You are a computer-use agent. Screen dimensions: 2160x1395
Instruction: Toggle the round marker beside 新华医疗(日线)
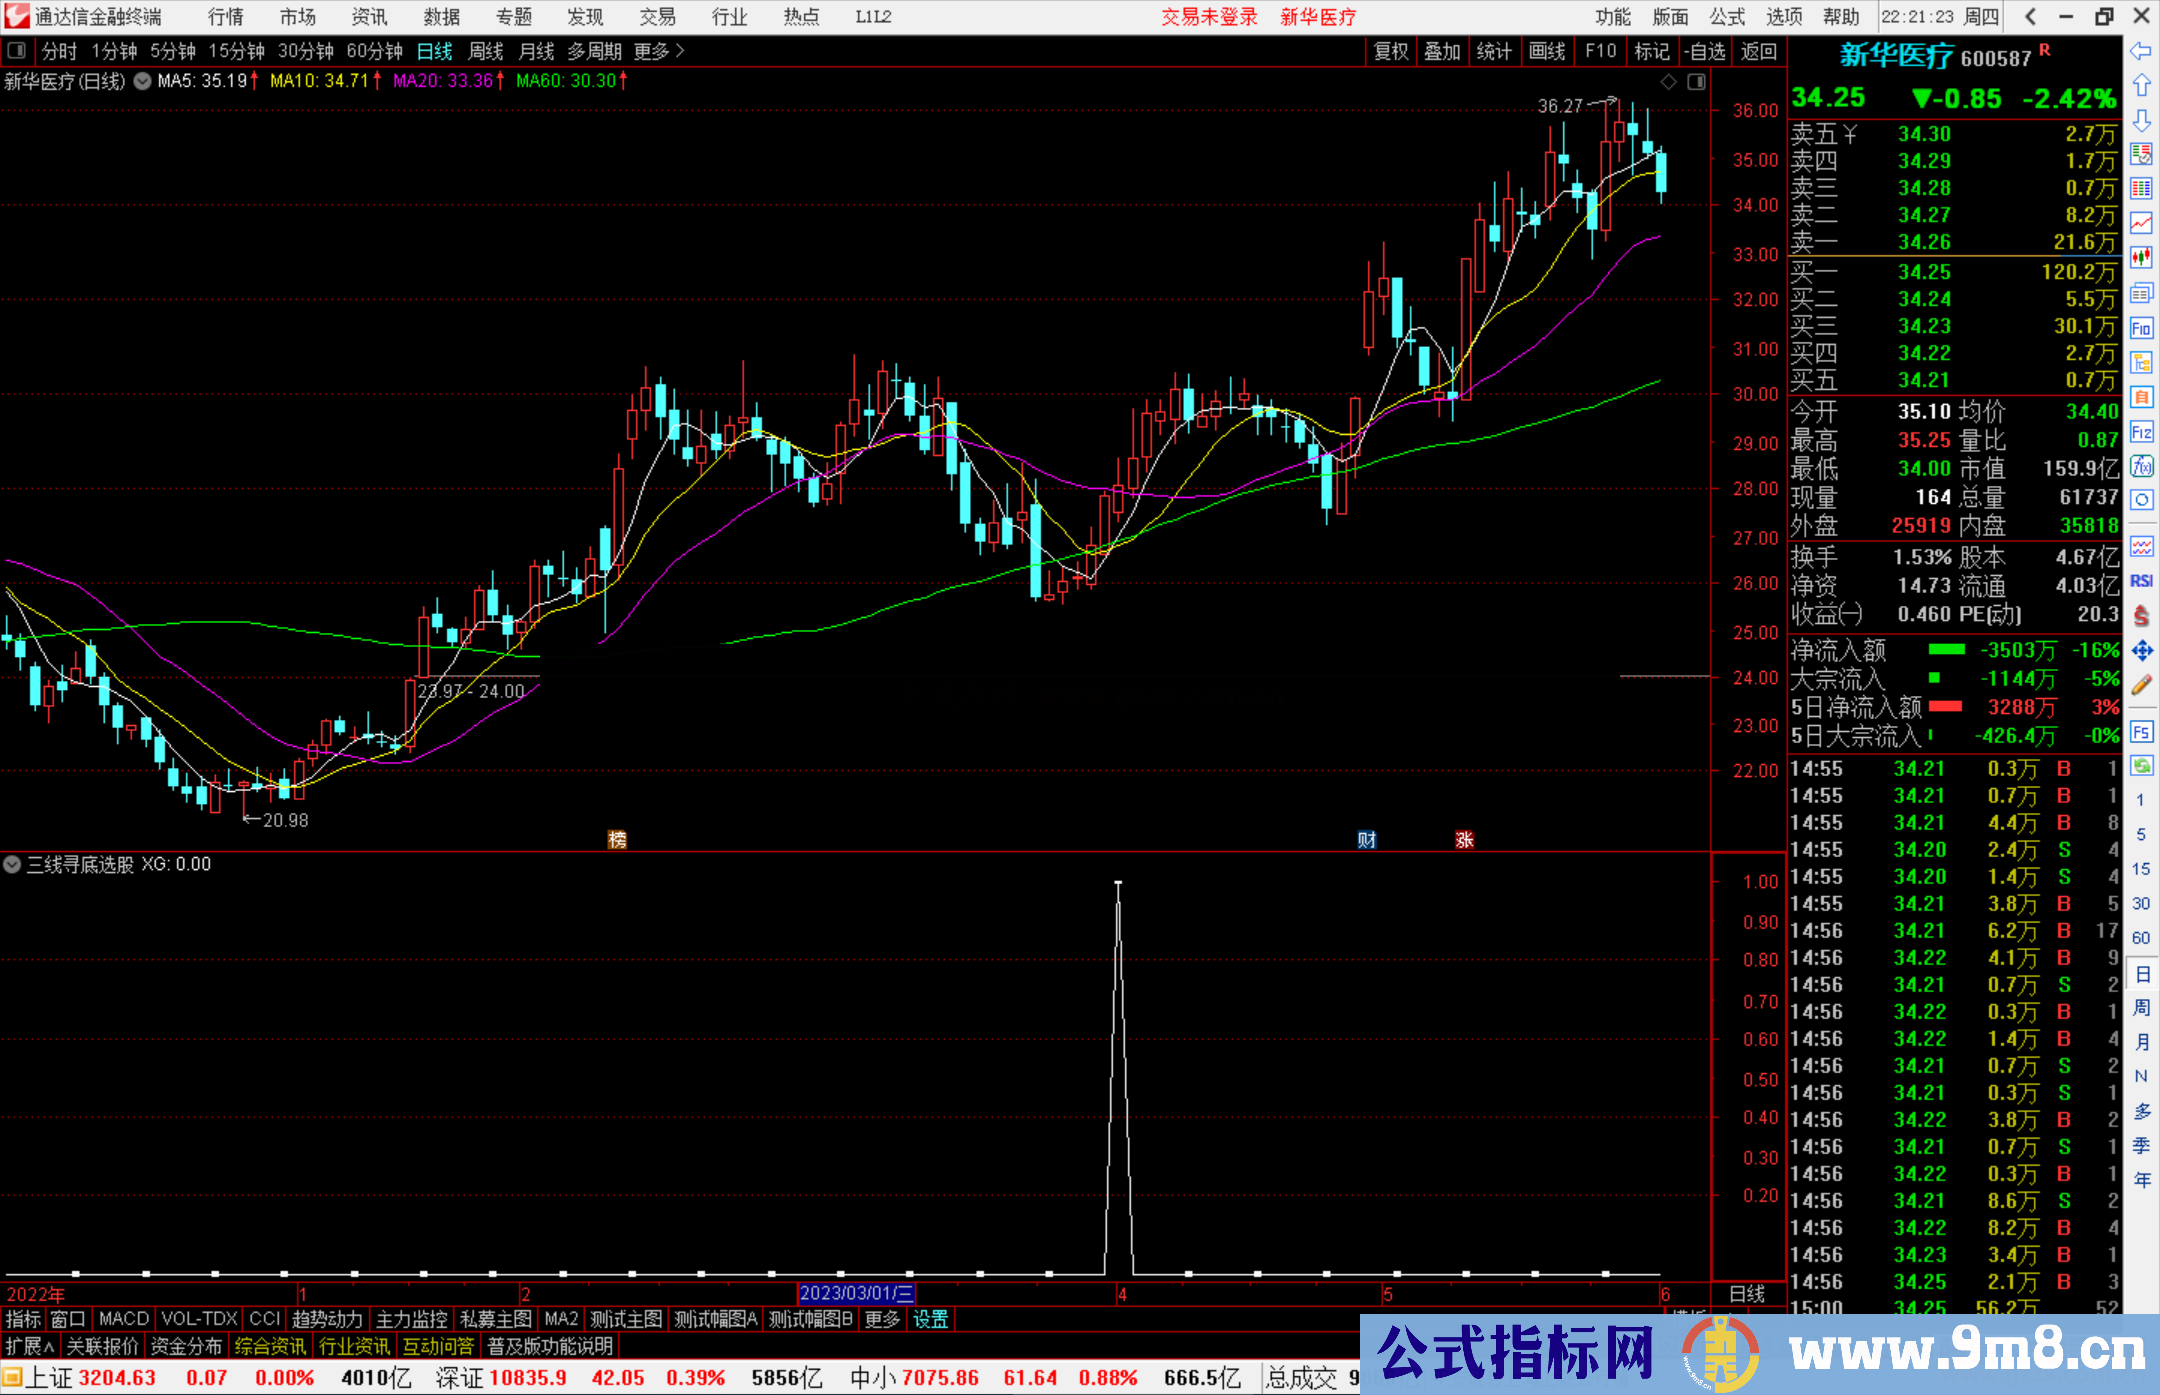pyautogui.click(x=143, y=81)
